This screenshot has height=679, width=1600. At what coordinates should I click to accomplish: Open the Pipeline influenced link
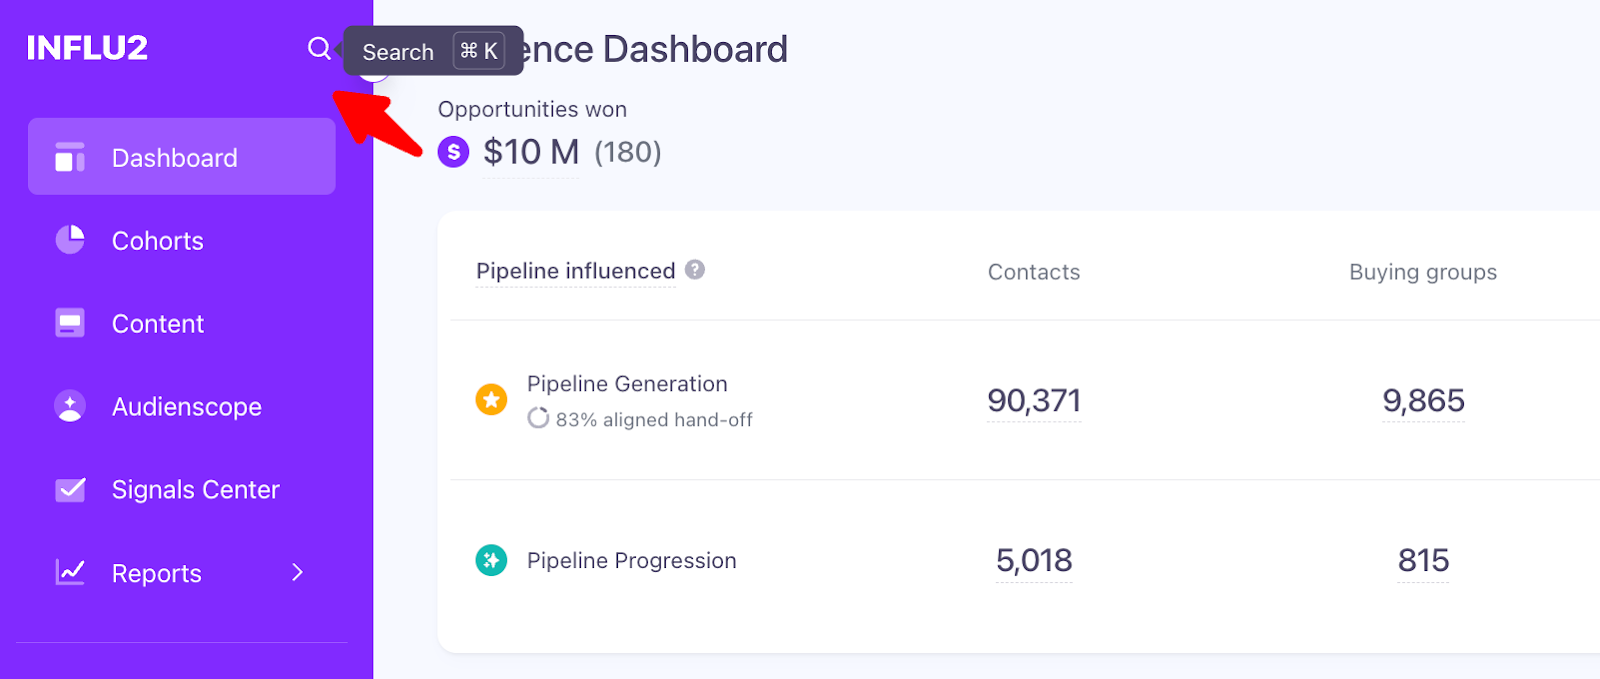click(x=574, y=270)
